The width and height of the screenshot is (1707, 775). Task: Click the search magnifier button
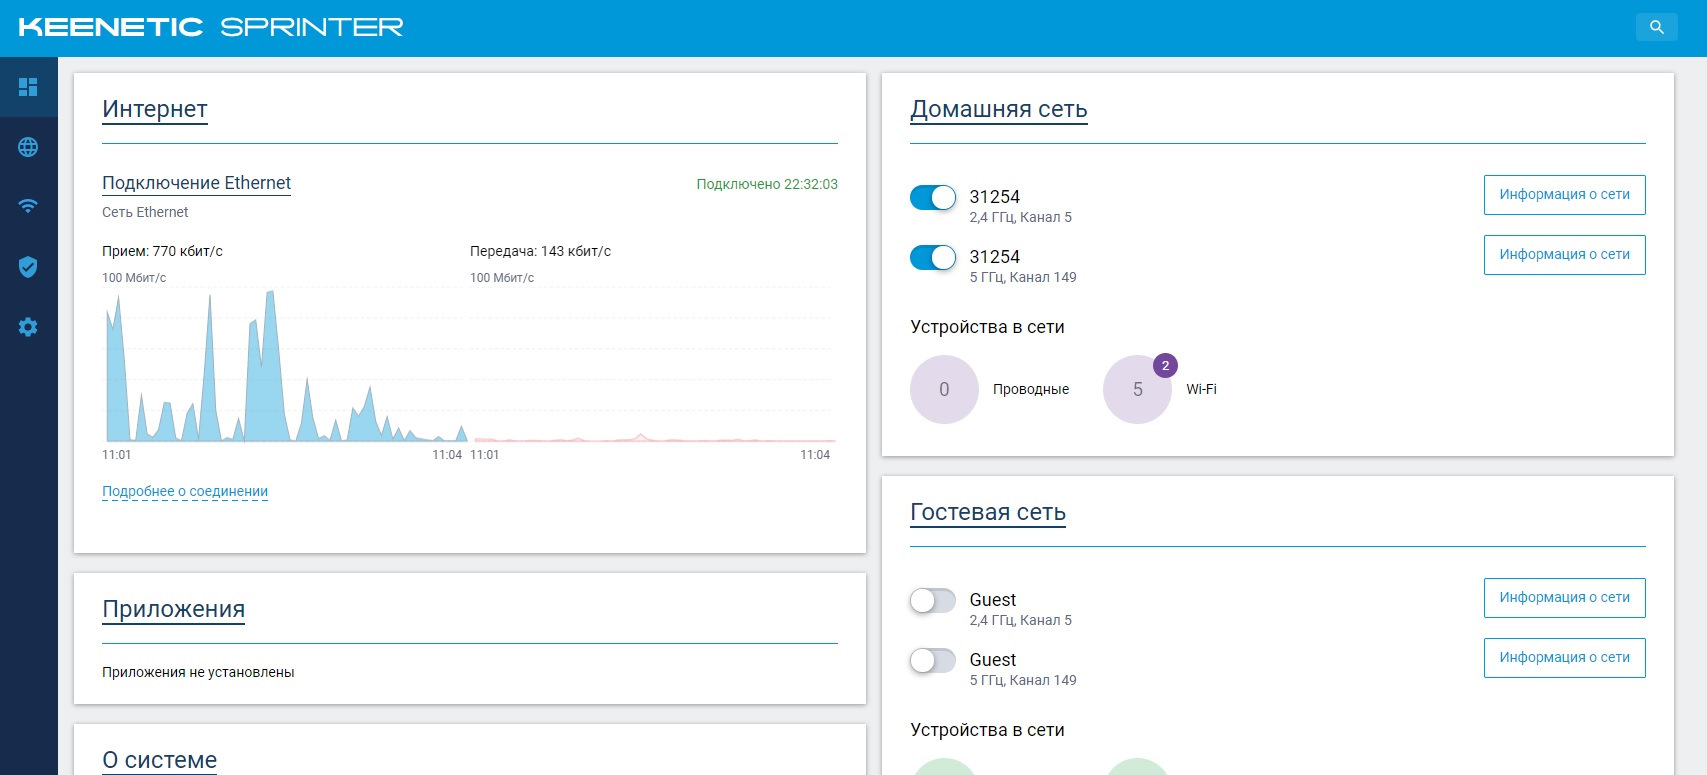1657,27
